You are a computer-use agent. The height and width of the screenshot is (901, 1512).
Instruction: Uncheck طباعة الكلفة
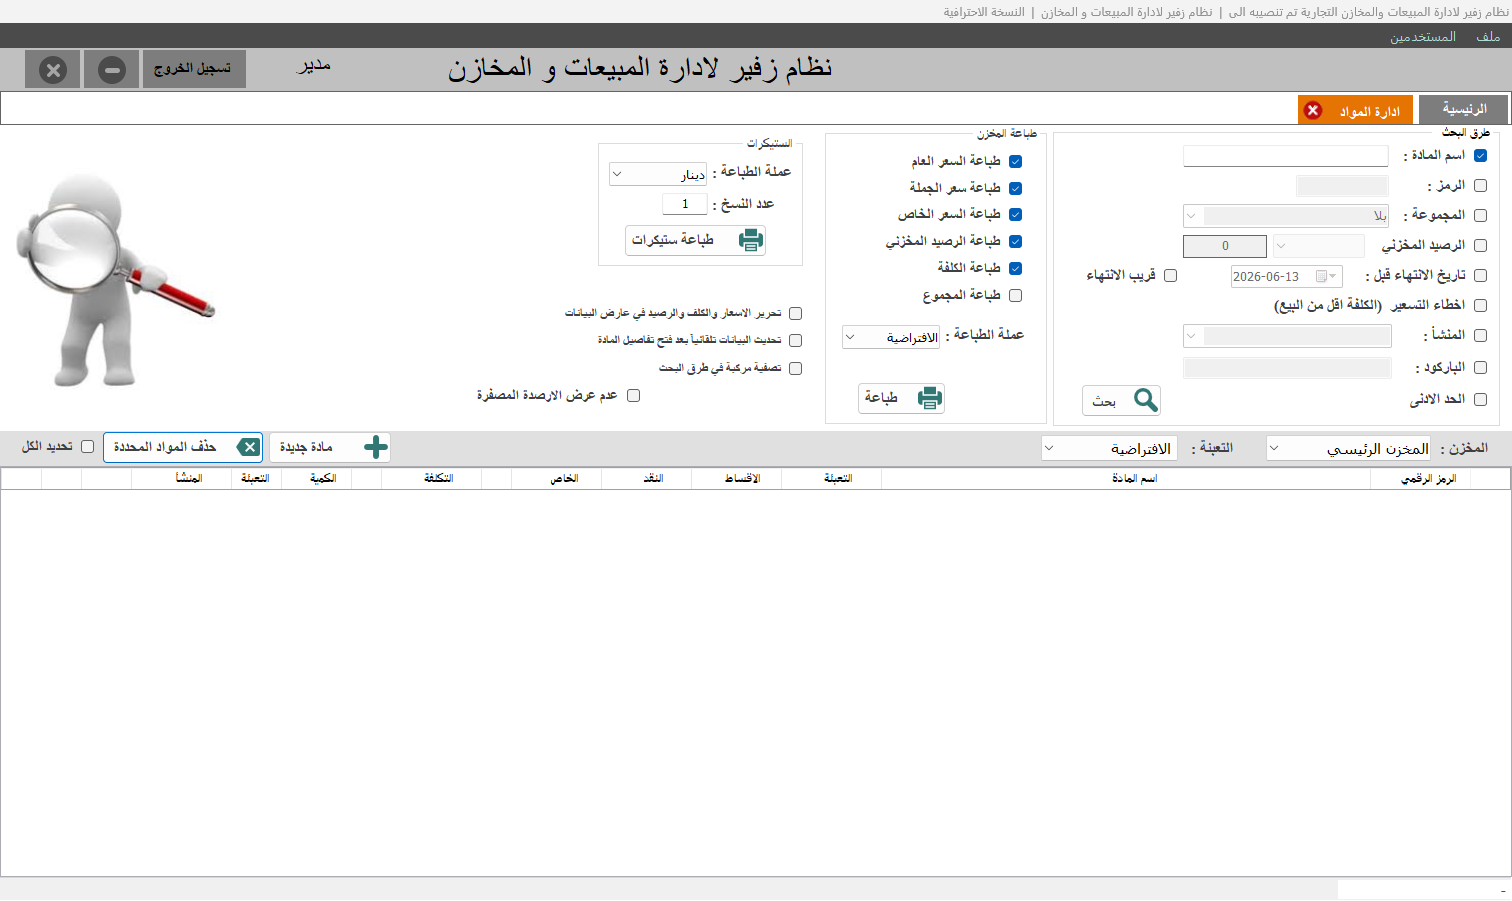coord(1016,268)
